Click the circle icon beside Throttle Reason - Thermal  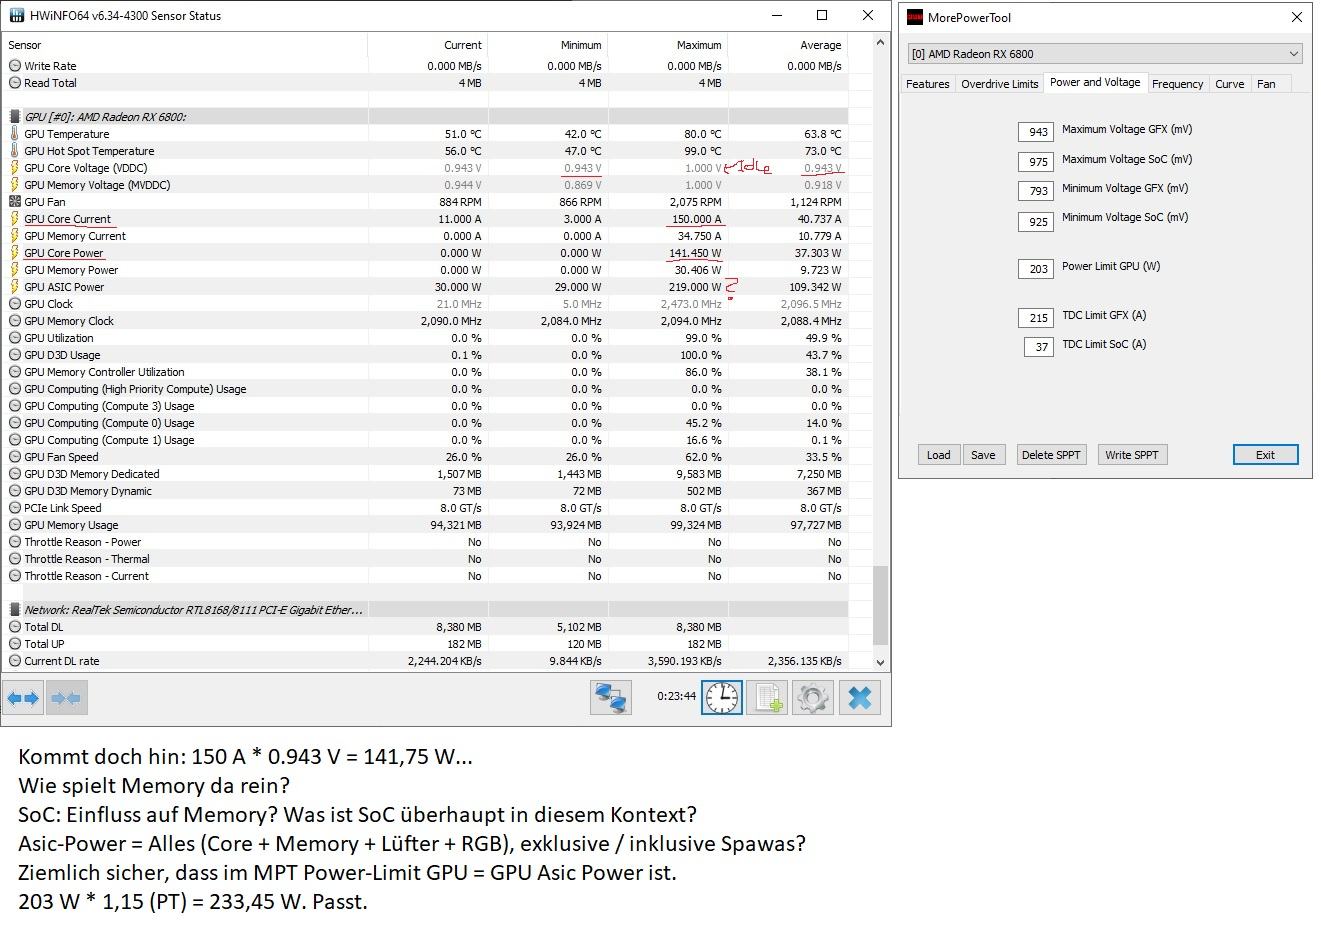coord(15,559)
